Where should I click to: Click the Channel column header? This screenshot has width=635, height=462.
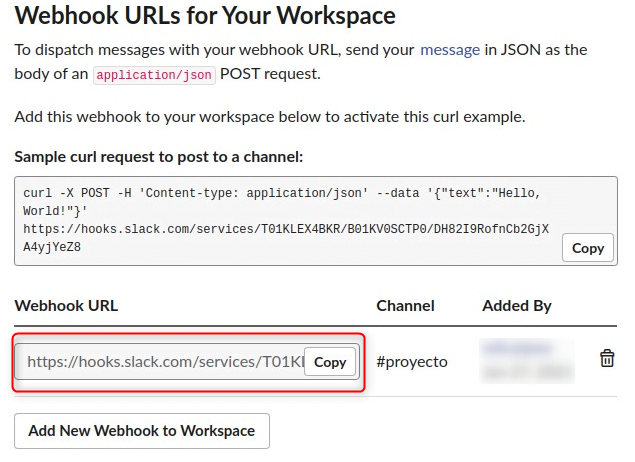(x=405, y=306)
